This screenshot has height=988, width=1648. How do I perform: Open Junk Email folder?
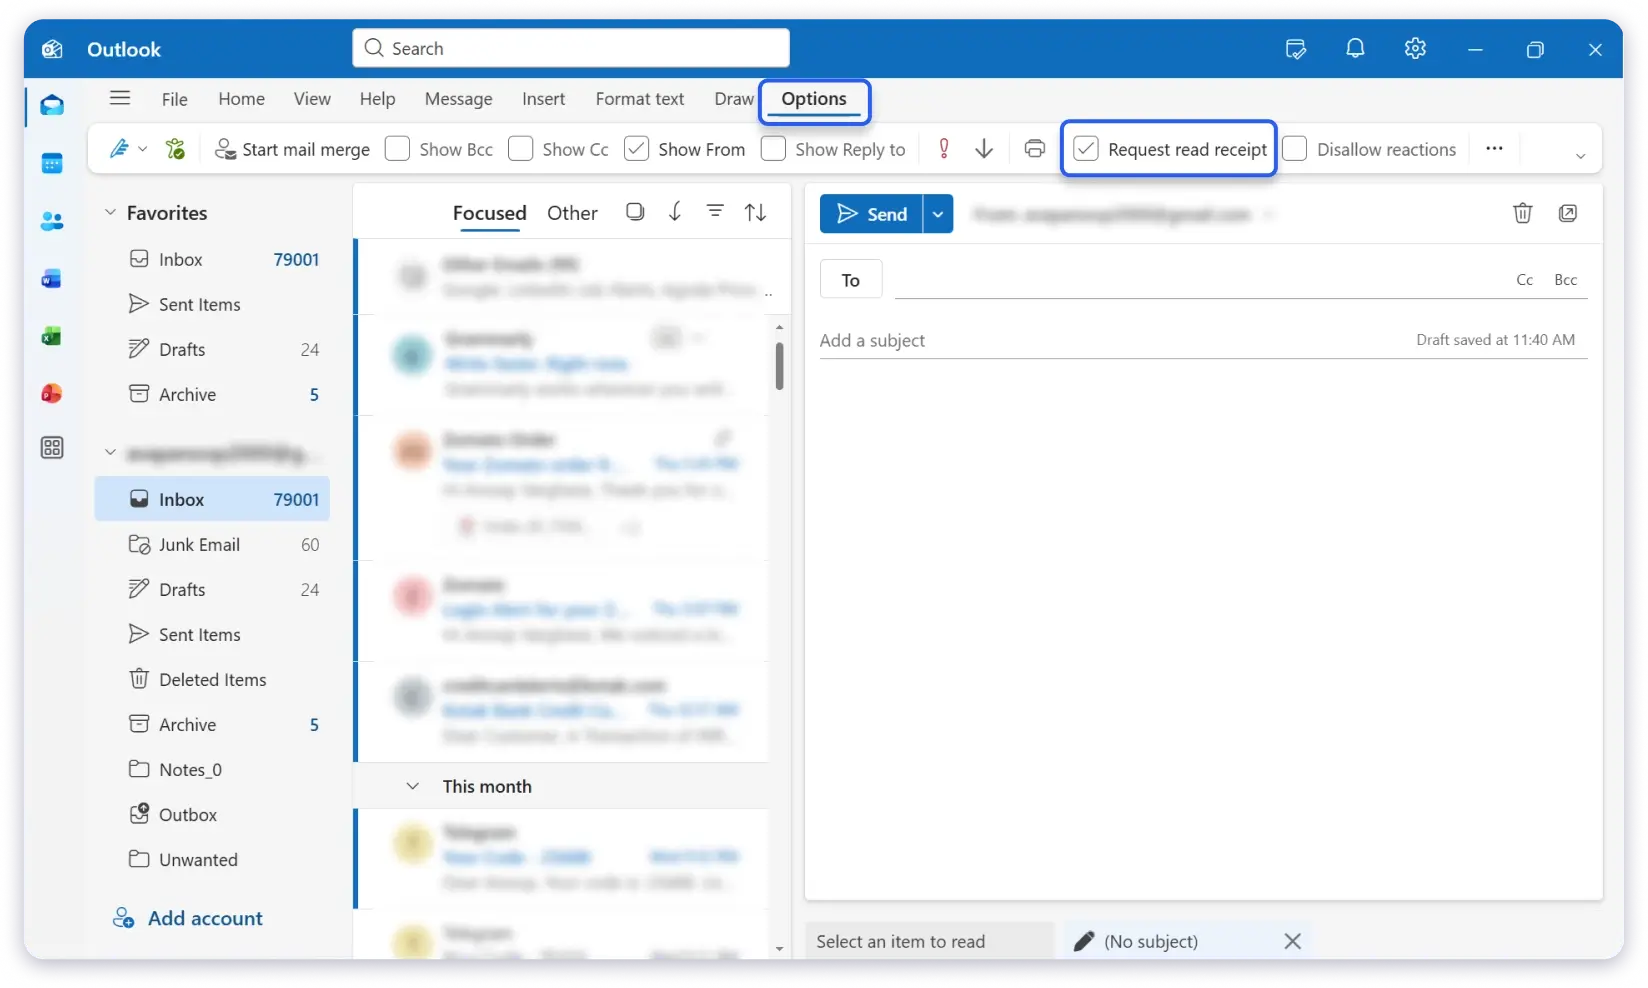coord(212,544)
